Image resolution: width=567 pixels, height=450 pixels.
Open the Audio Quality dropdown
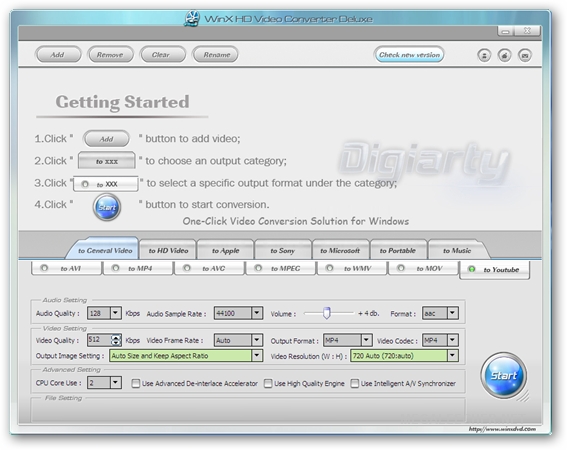pyautogui.click(x=116, y=313)
